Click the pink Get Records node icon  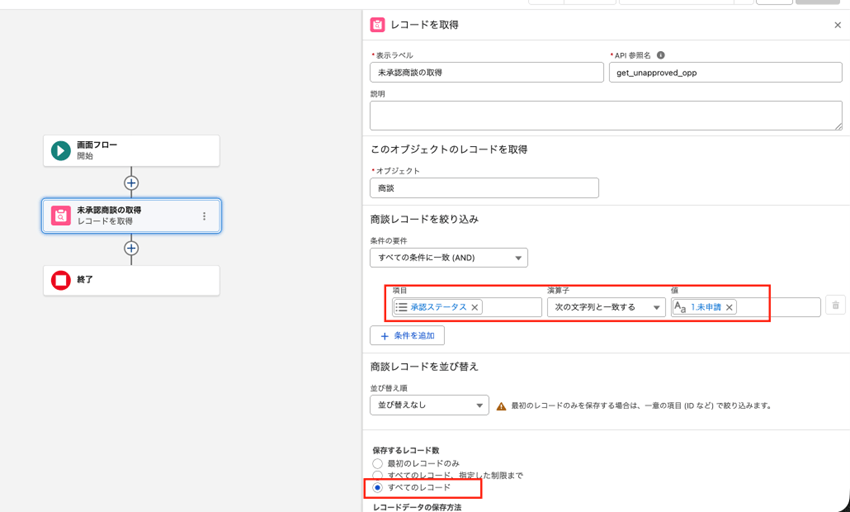61,216
